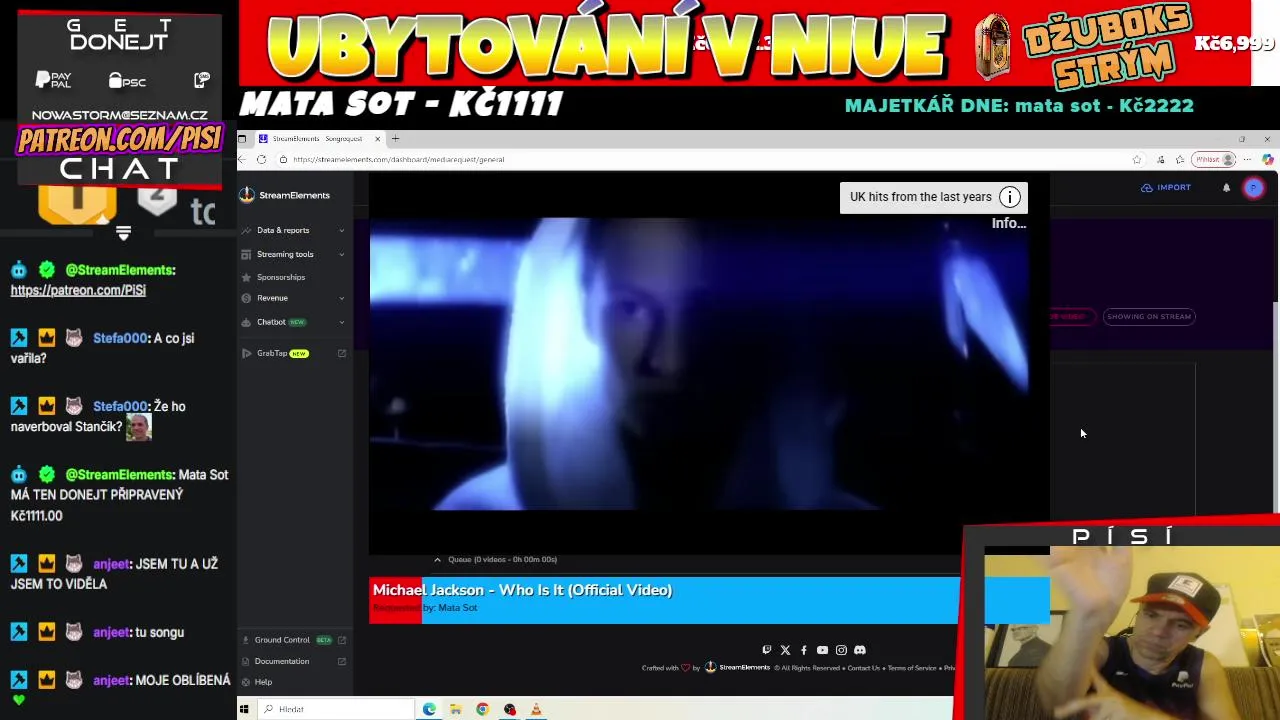The height and width of the screenshot is (720, 1280).
Task: Open Google Chrome from the taskbar
Action: (482, 709)
